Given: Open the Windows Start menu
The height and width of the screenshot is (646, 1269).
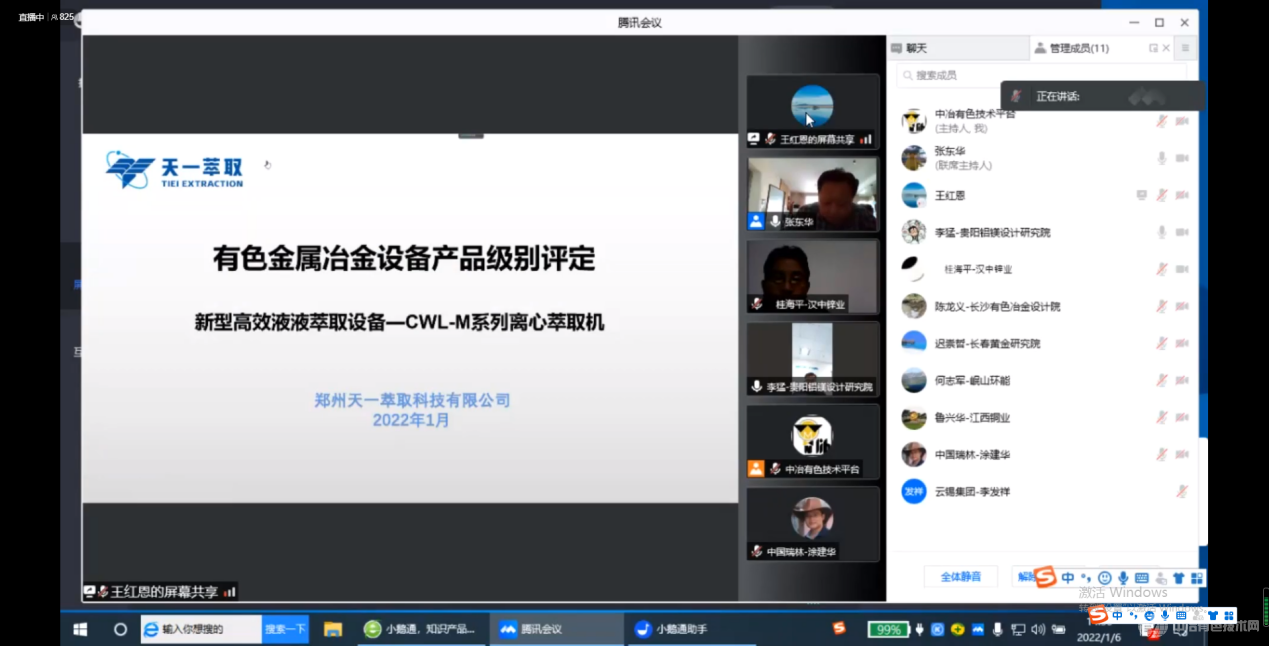Looking at the screenshot, I should (81, 629).
